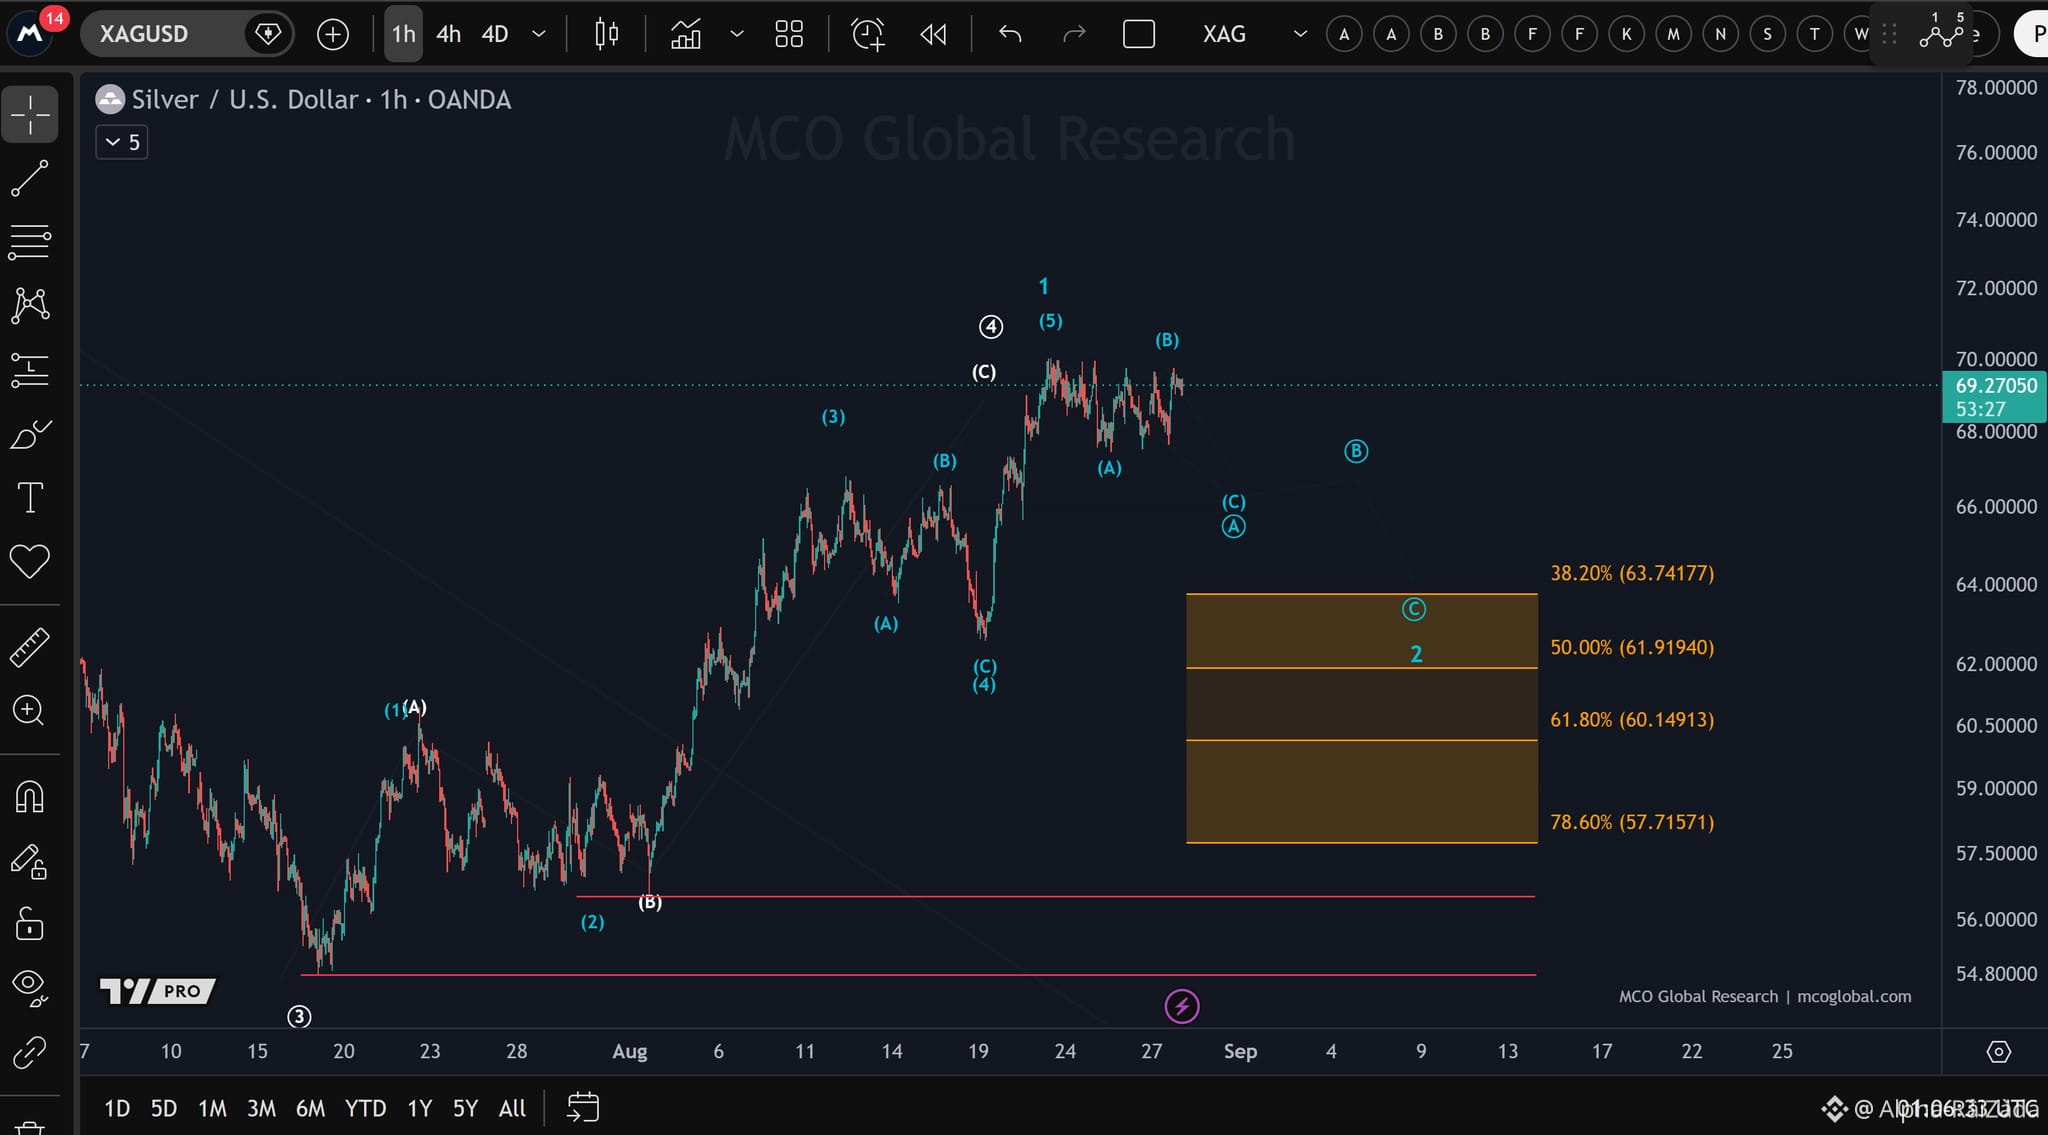2048x1135 pixels.
Task: Add symbol to compare with plus icon
Action: coord(333,34)
